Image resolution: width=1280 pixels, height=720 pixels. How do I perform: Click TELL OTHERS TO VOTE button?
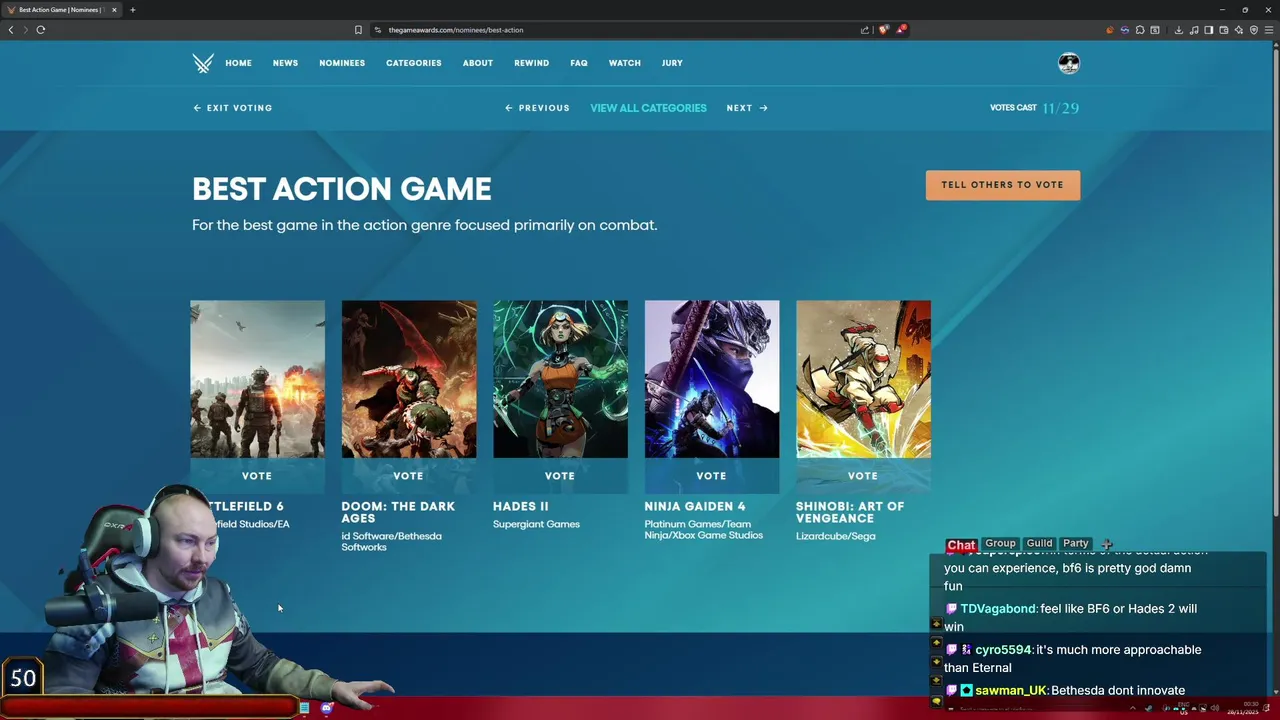tap(1003, 185)
